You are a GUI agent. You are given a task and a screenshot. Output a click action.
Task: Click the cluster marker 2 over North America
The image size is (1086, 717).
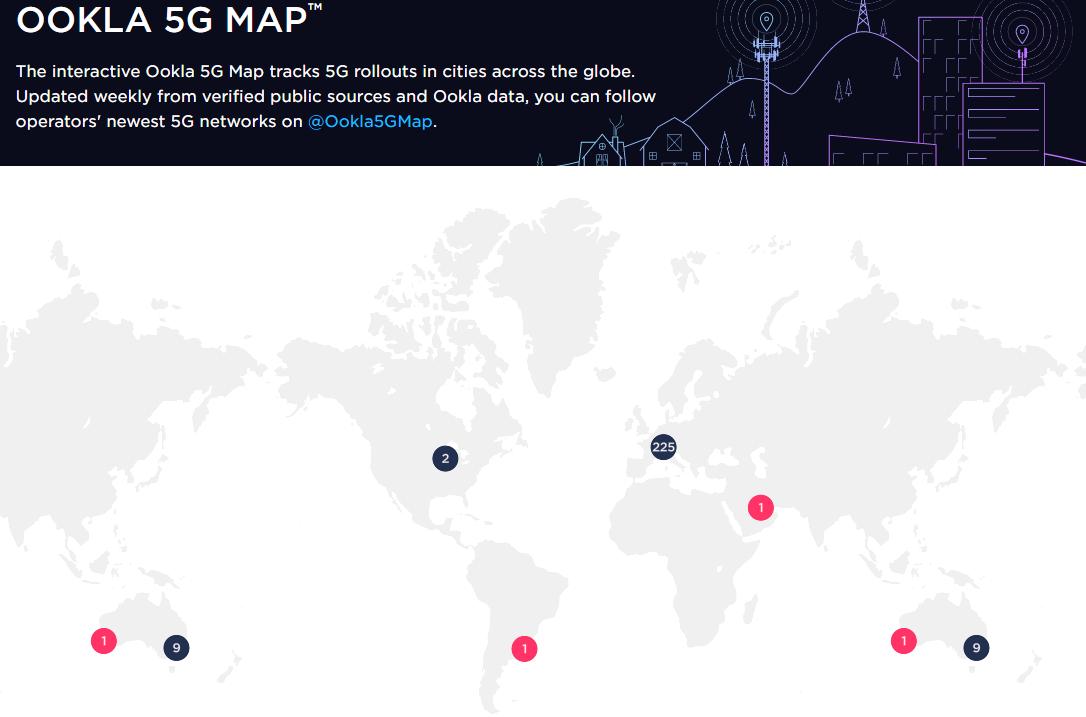(x=445, y=458)
